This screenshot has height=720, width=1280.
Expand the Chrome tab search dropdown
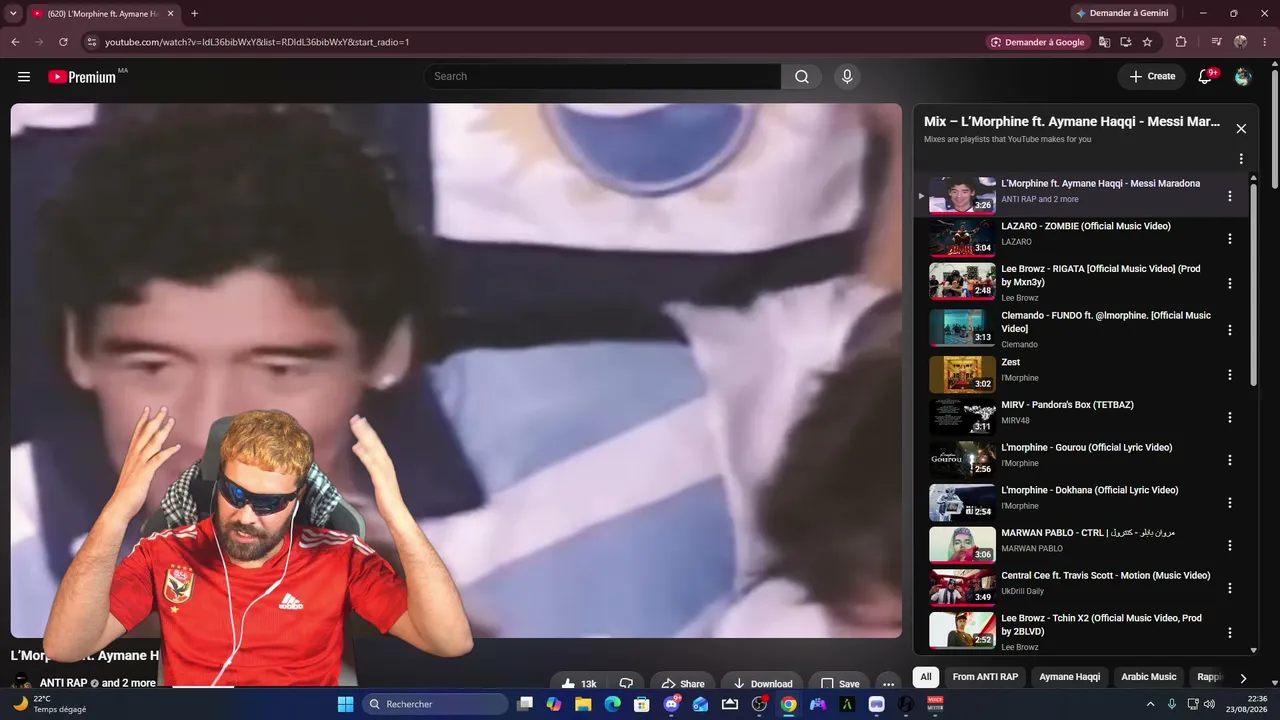pyautogui.click(x=13, y=14)
